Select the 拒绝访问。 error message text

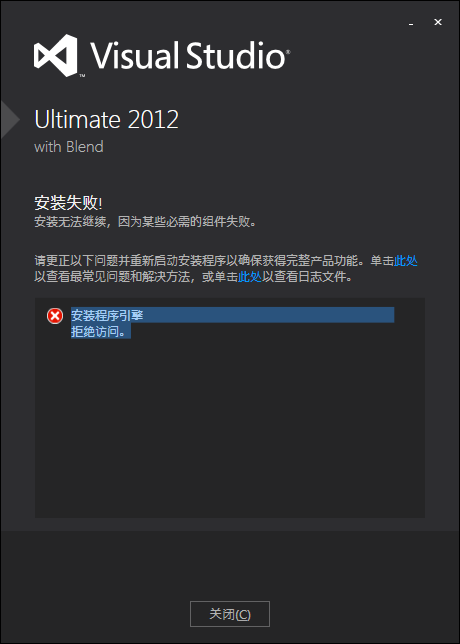[101, 331]
